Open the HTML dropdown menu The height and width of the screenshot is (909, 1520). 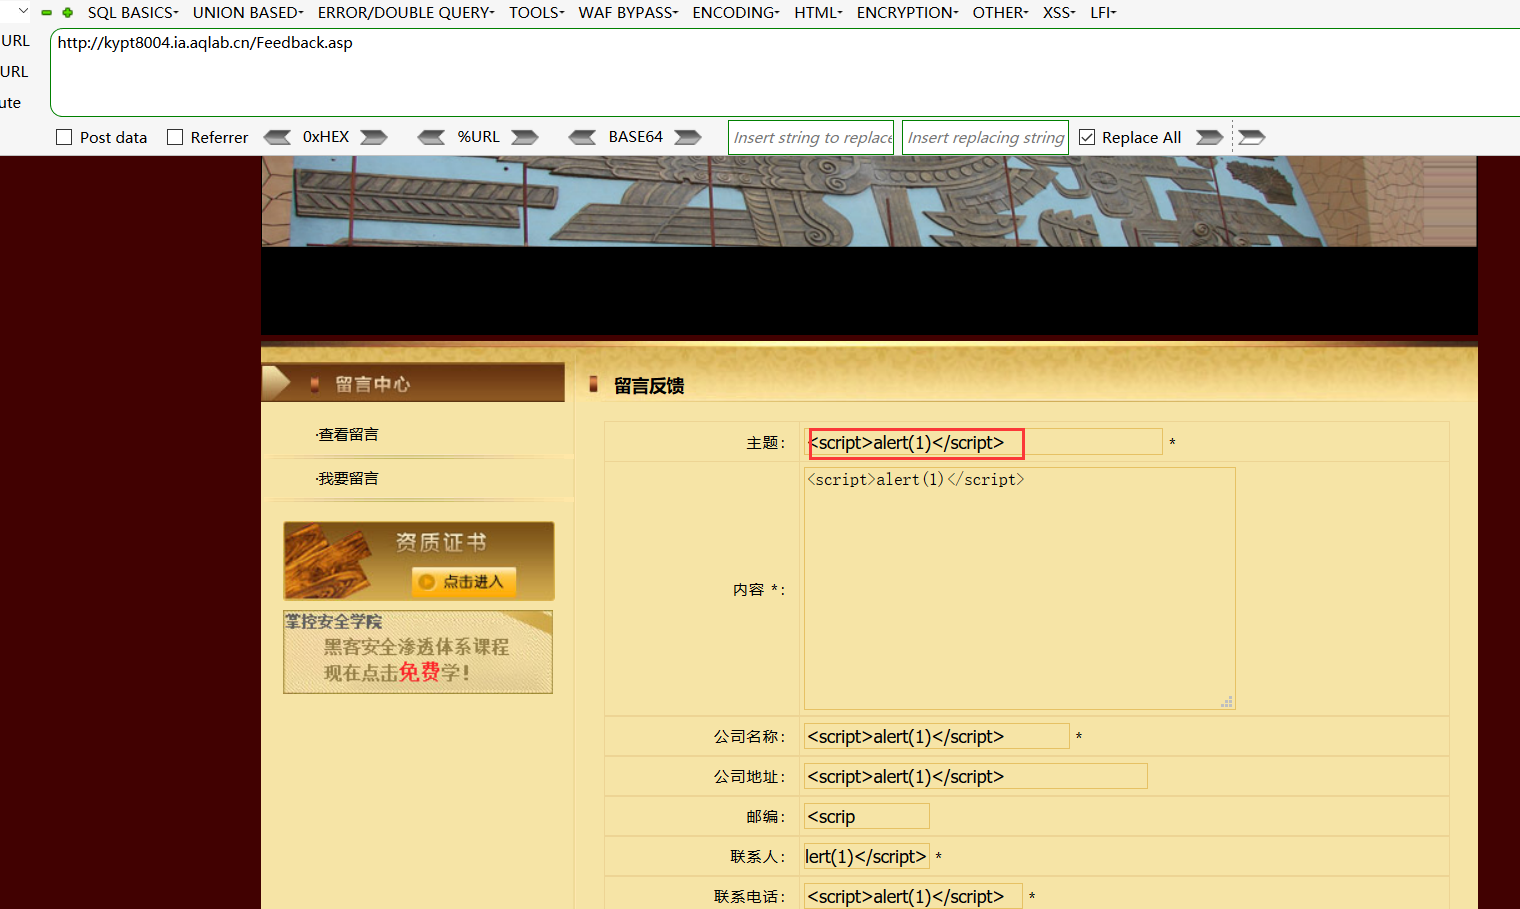(819, 13)
